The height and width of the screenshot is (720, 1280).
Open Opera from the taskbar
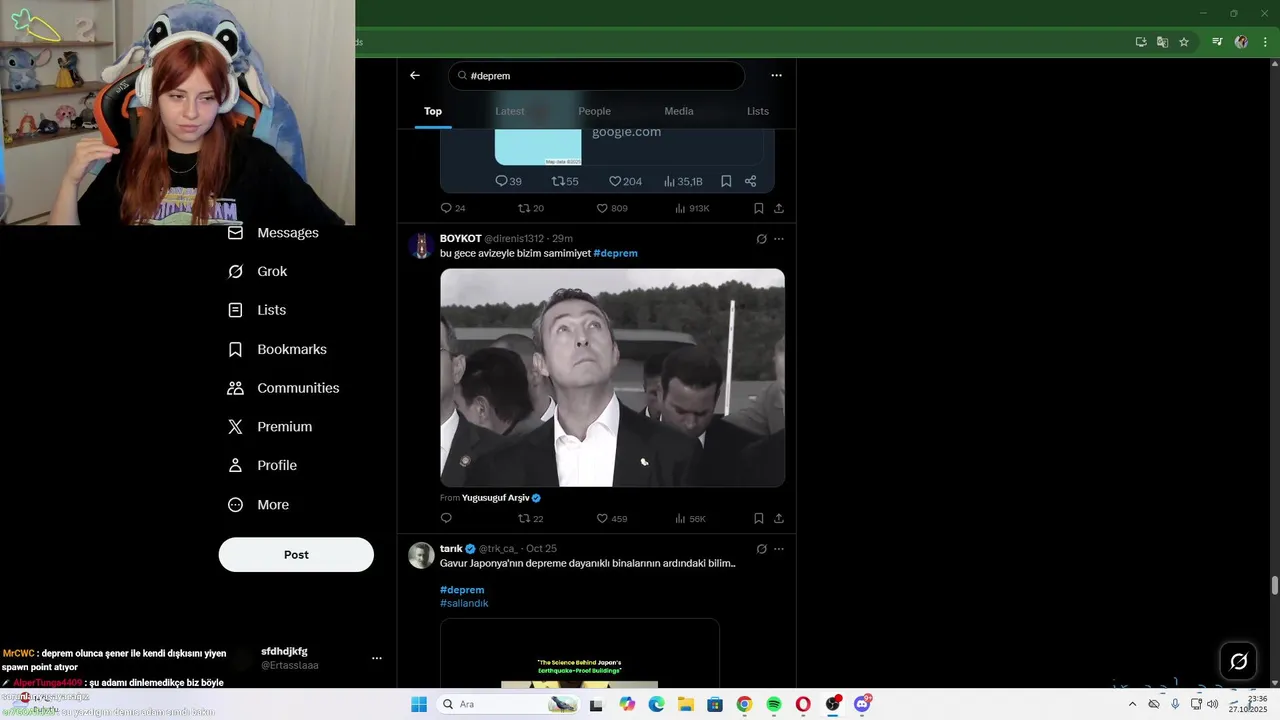(803, 704)
